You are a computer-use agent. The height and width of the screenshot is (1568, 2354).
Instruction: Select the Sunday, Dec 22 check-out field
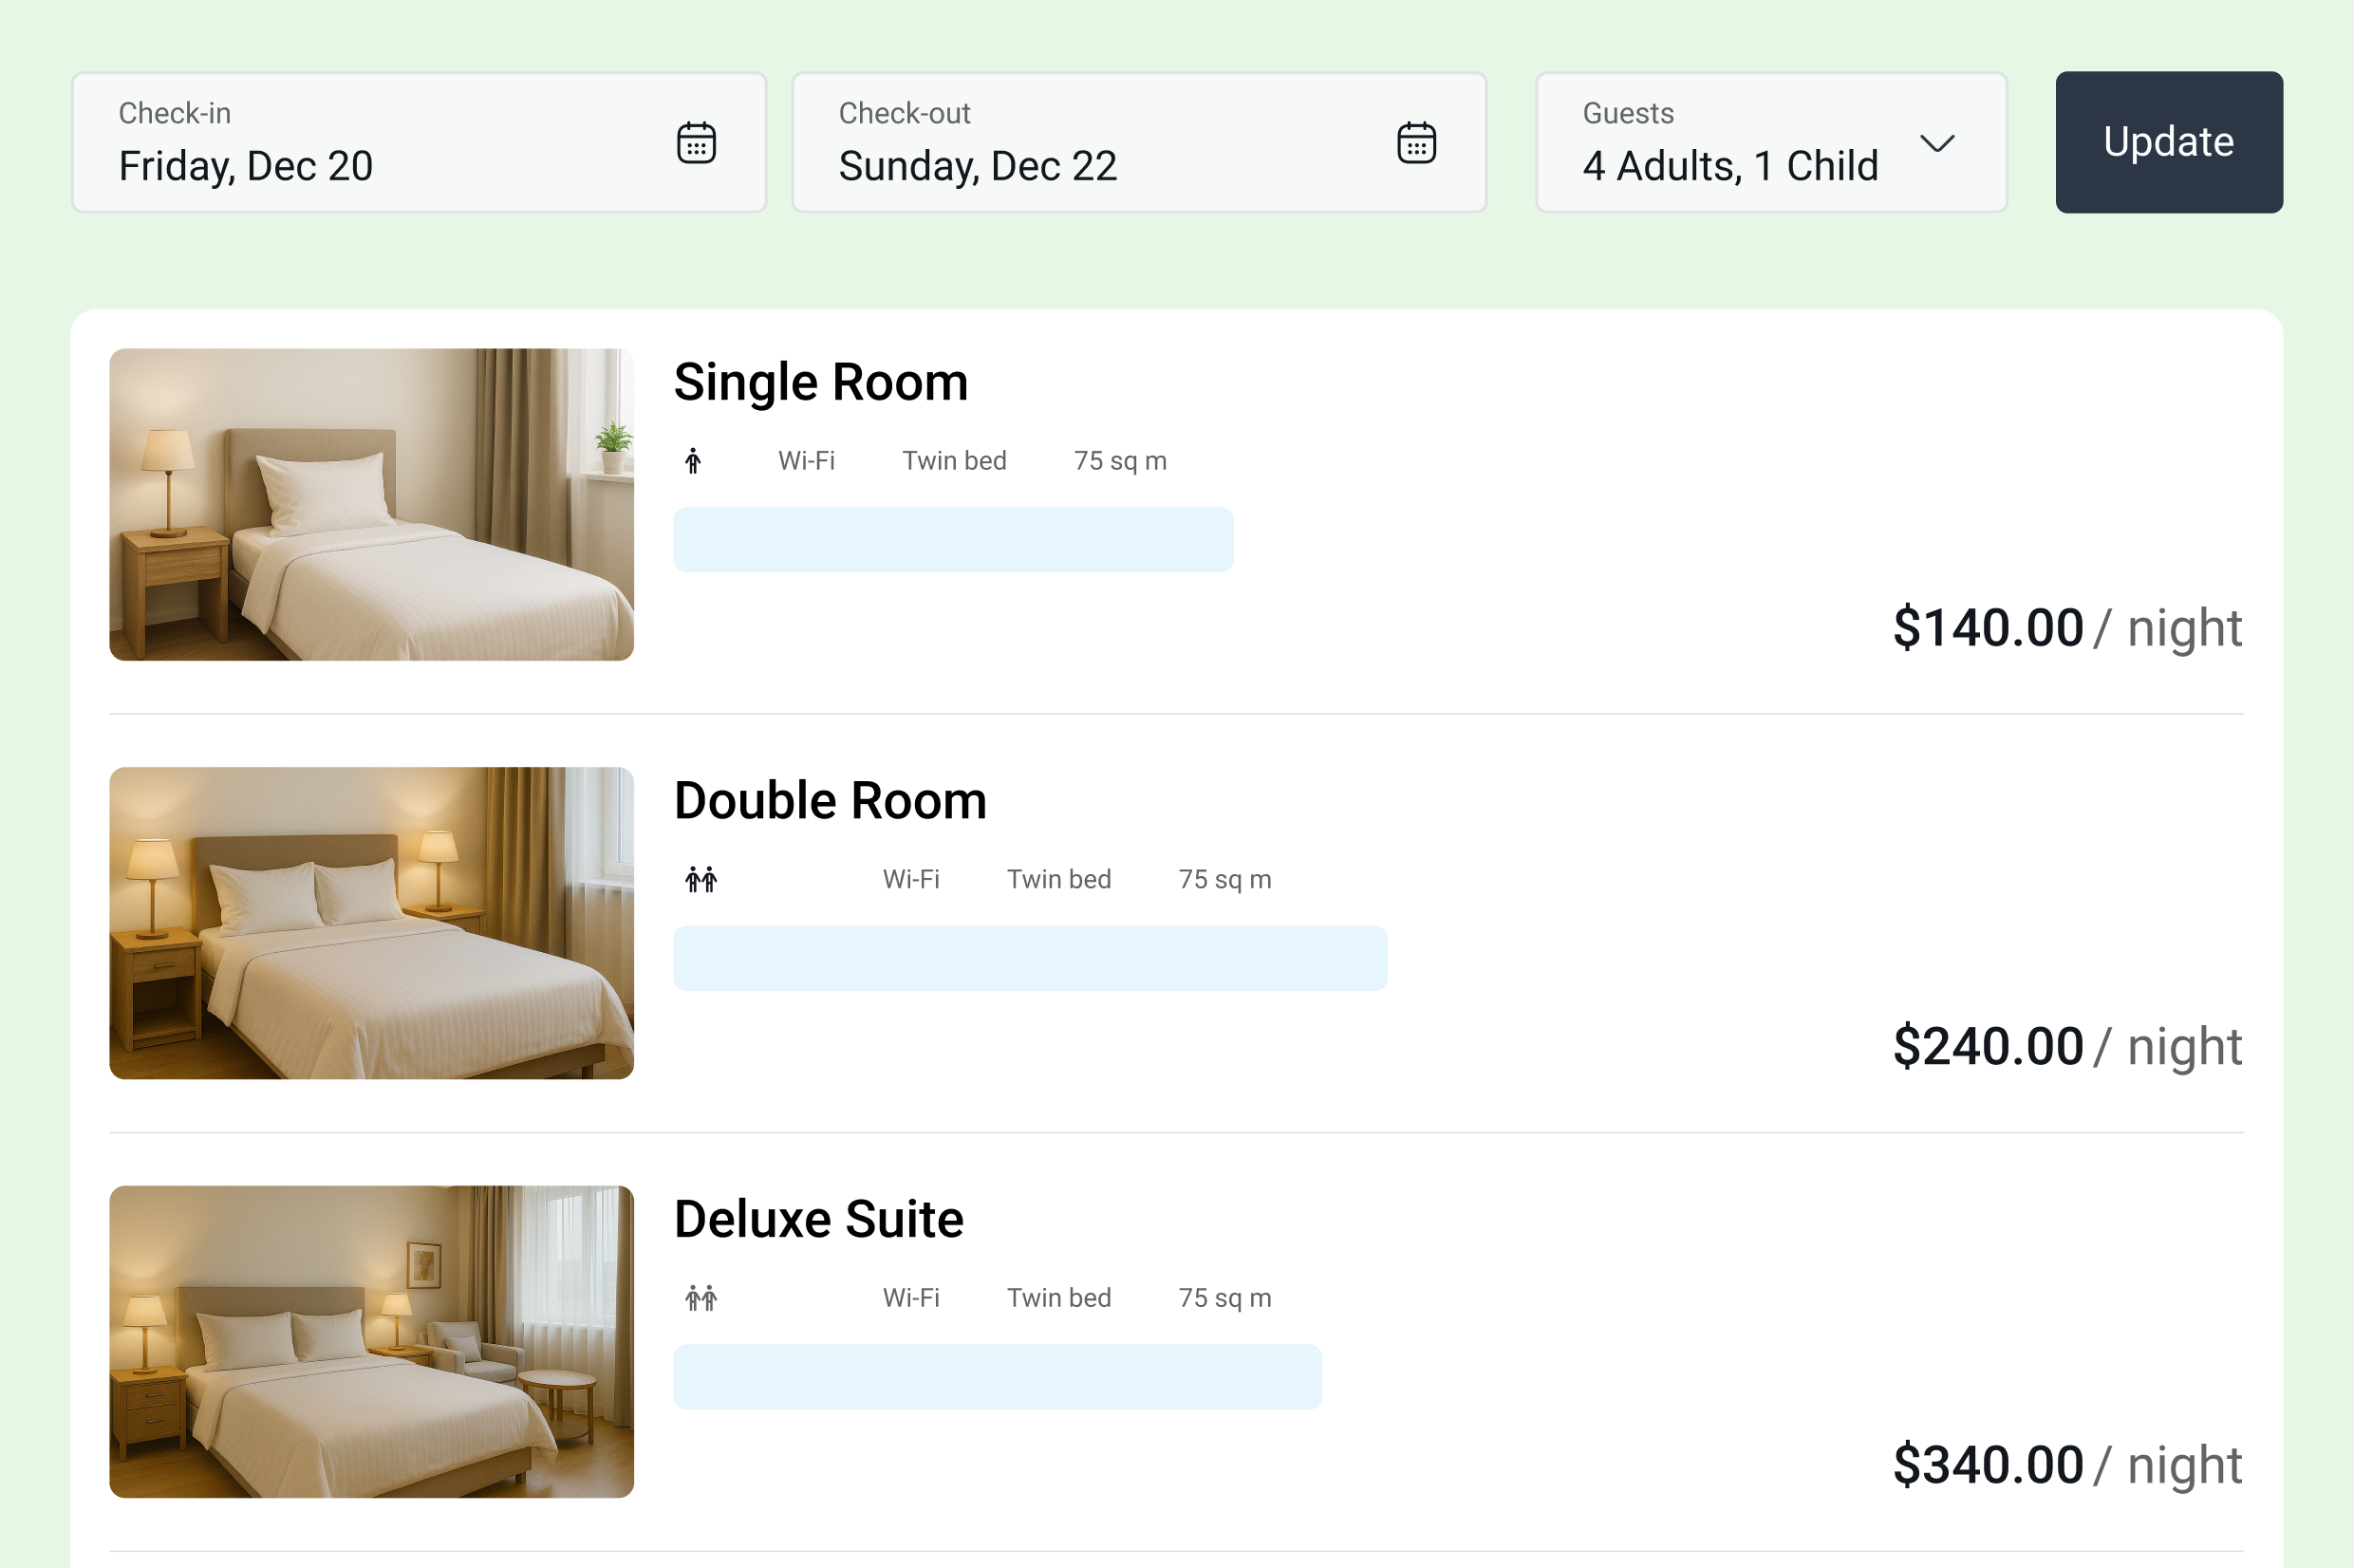coord(1139,142)
